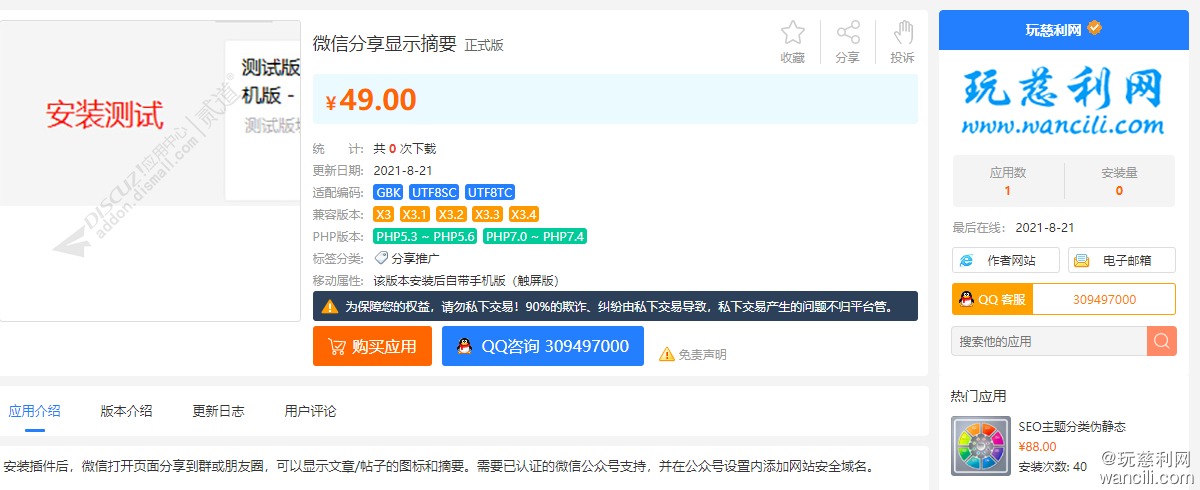Click the 安装量 count box
This screenshot has width=1200, height=490.
tap(1119, 181)
